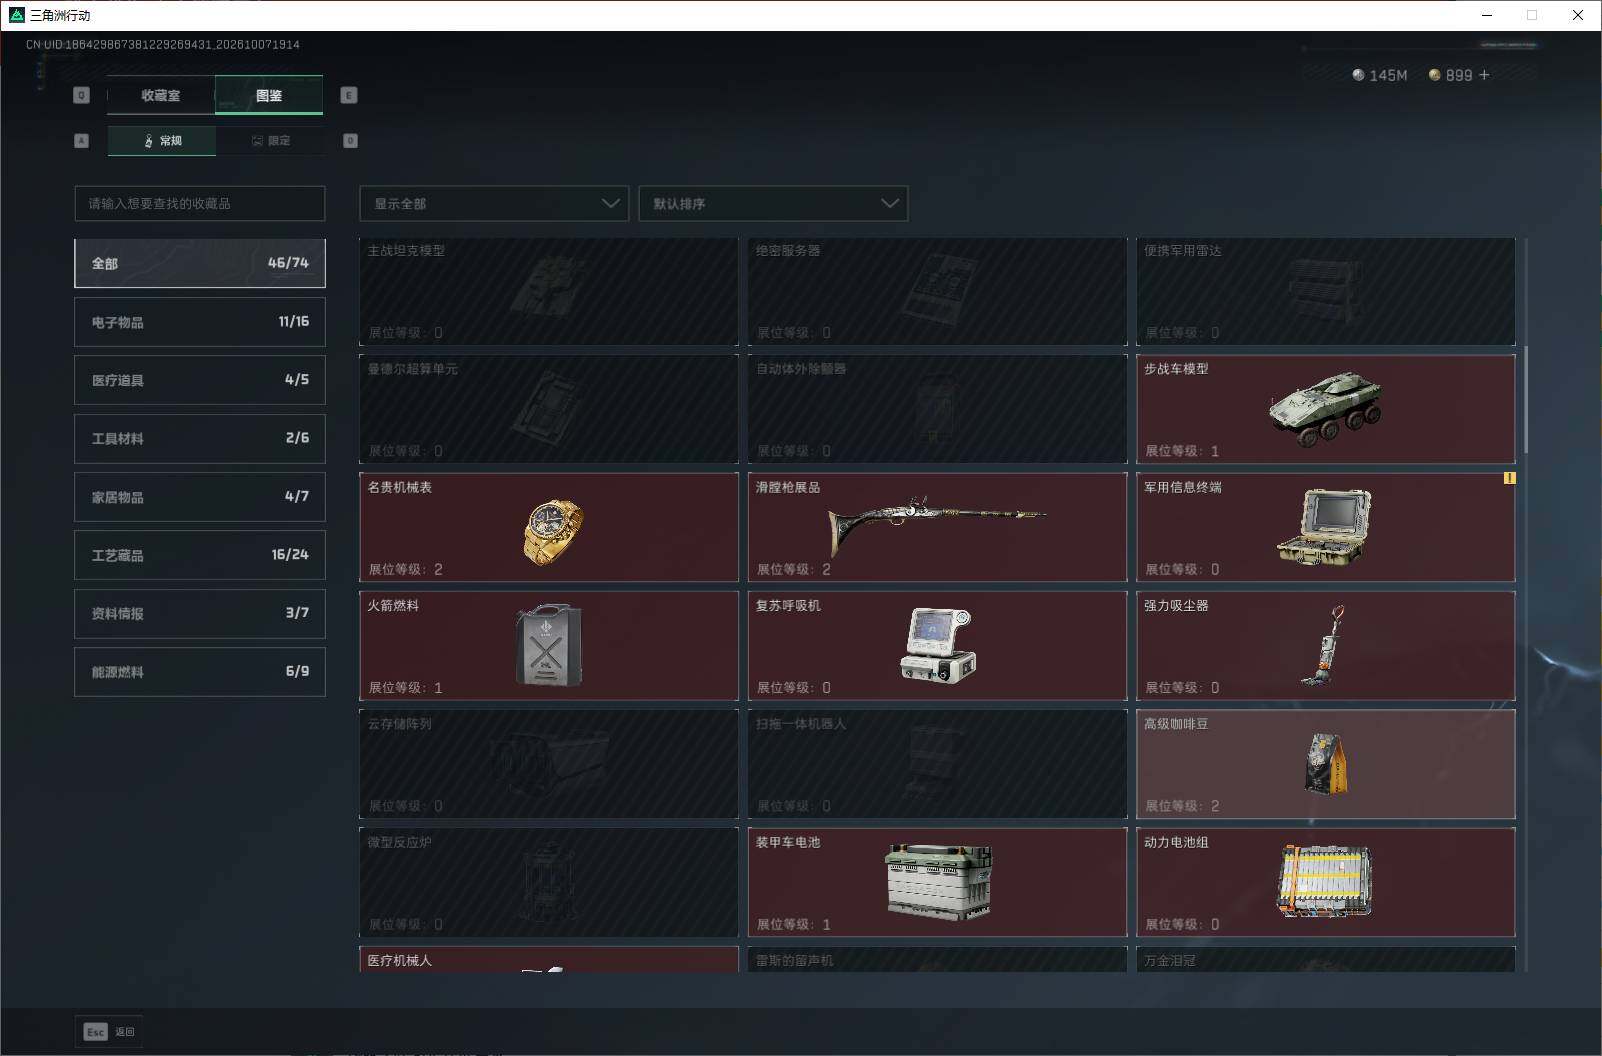
Task: Select the 全部 category
Action: click(200, 263)
